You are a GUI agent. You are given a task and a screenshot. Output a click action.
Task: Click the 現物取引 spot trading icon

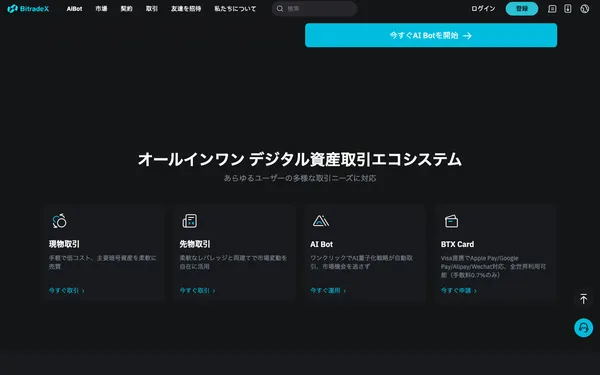point(59,221)
